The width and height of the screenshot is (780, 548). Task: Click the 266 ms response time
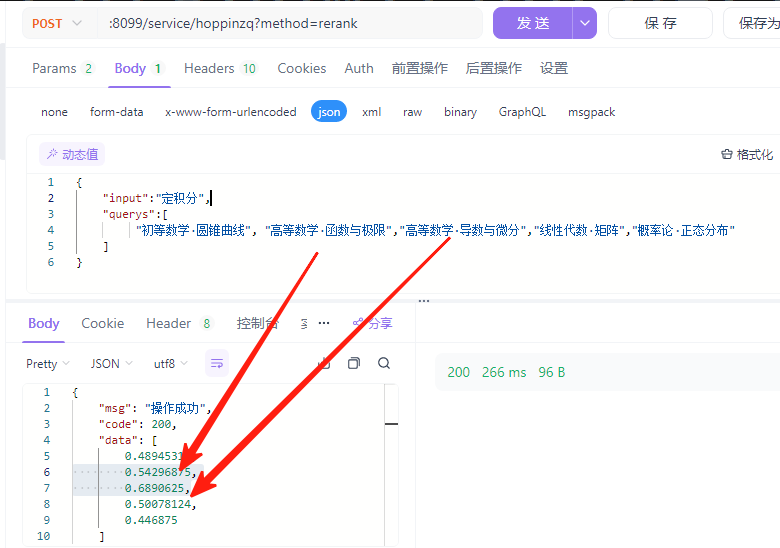point(504,372)
